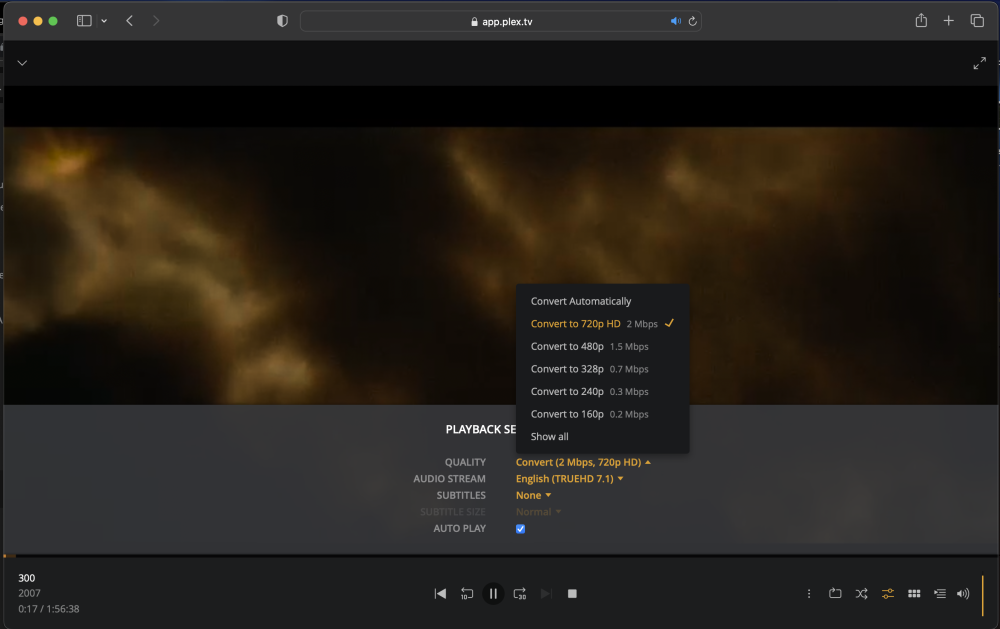Open Safari privacy shield icon
The height and width of the screenshot is (629, 1000).
coord(282,21)
